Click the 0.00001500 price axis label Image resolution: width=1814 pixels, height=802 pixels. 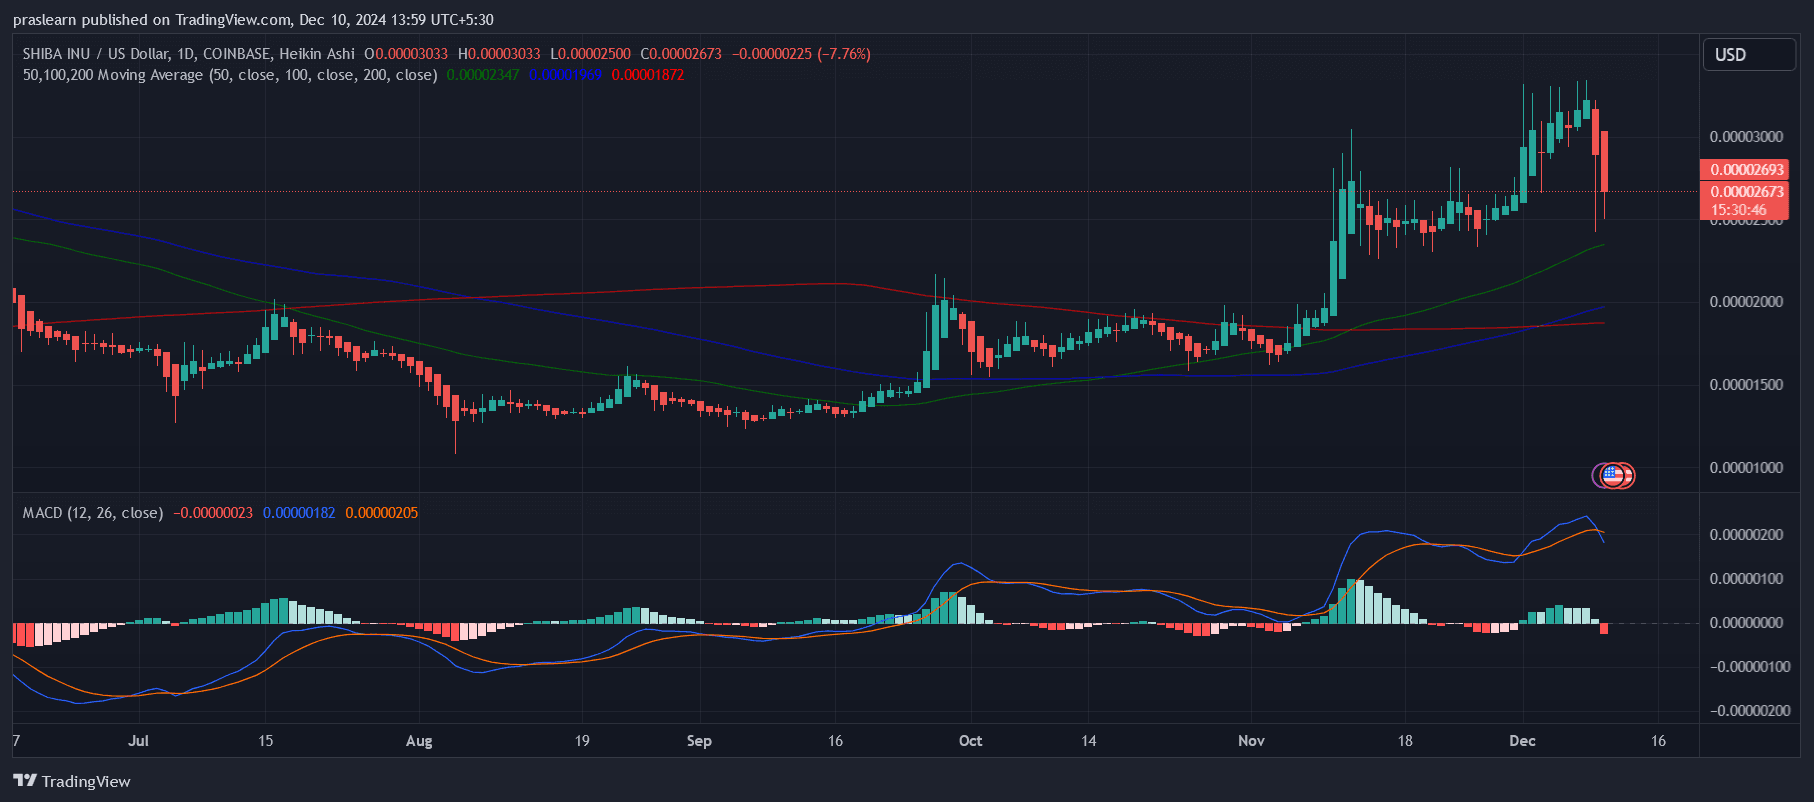click(x=1746, y=385)
